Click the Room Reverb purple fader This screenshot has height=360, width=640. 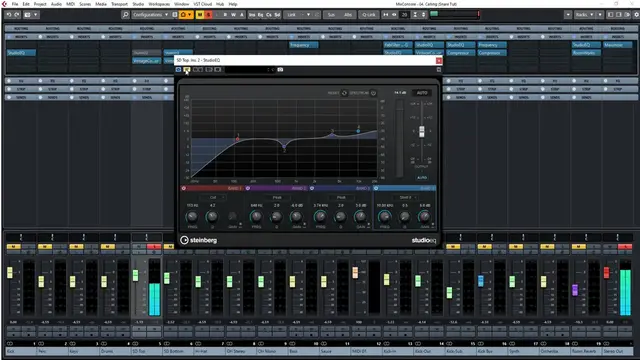click(x=575, y=290)
